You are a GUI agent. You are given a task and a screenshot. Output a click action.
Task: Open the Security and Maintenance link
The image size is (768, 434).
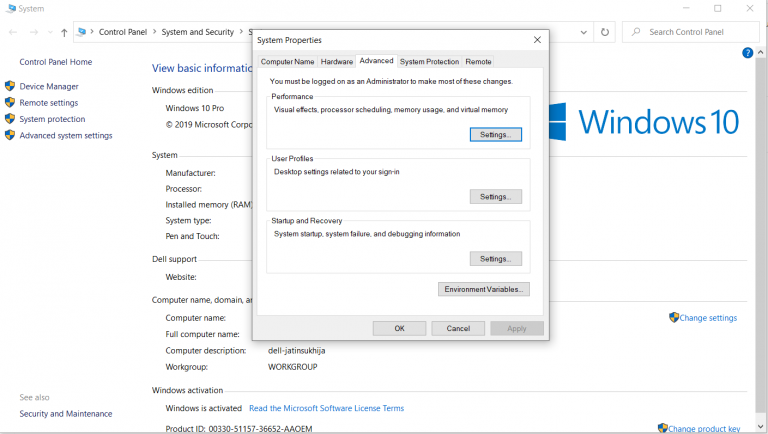tap(66, 413)
